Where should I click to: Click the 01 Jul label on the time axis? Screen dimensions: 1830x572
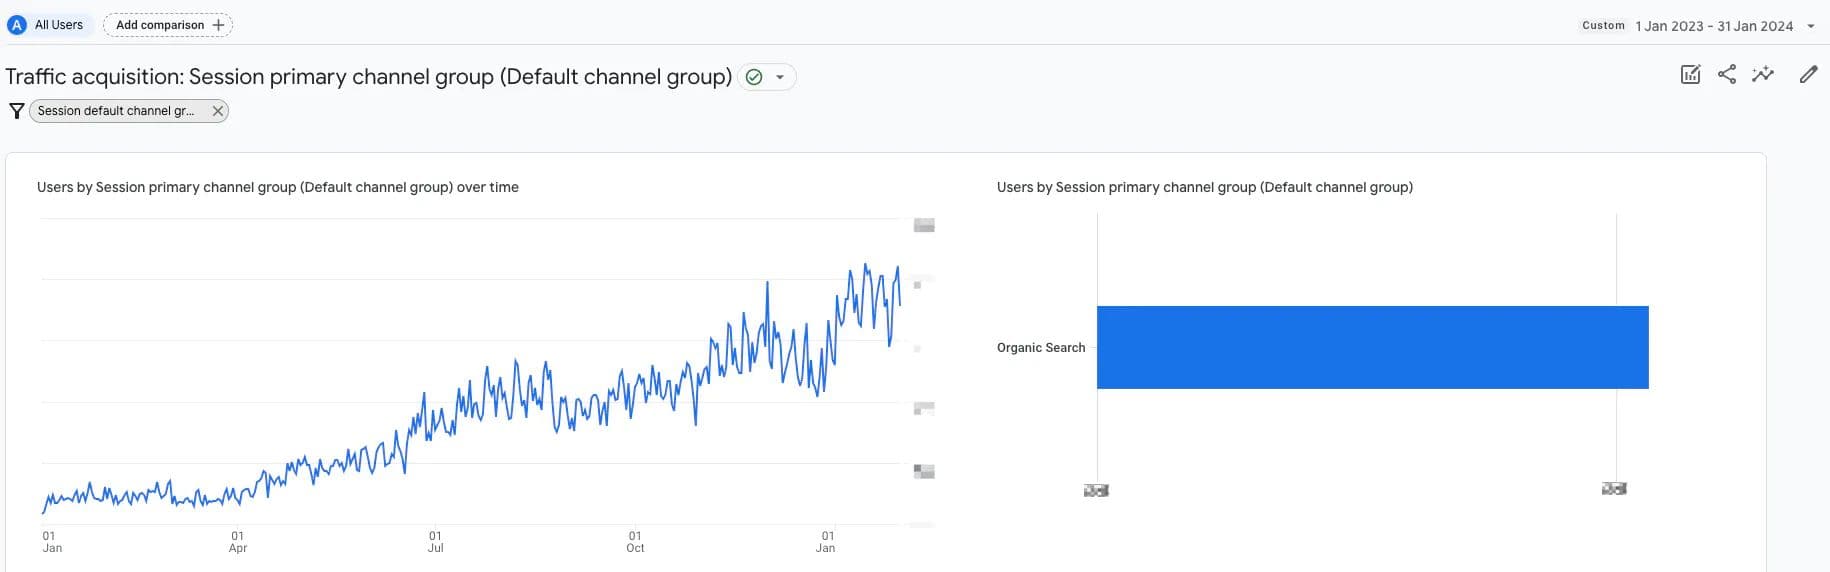point(435,542)
